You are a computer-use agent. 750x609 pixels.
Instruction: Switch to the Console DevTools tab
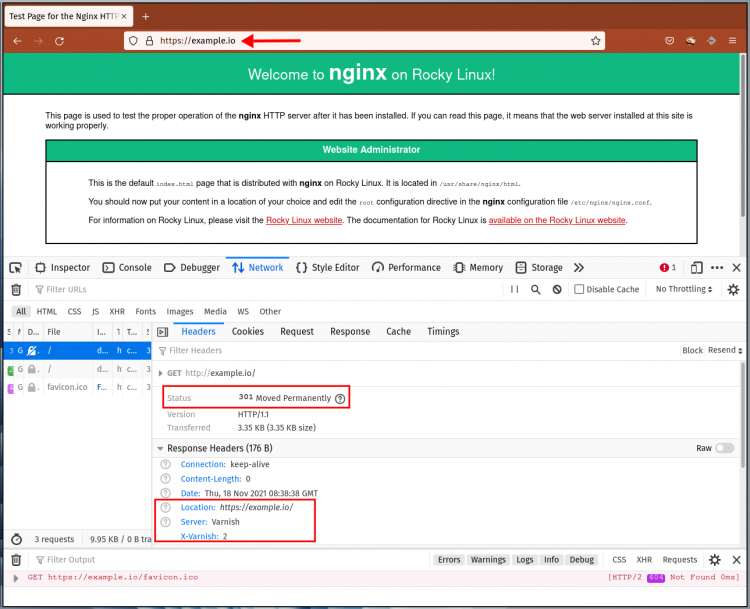(x=127, y=268)
